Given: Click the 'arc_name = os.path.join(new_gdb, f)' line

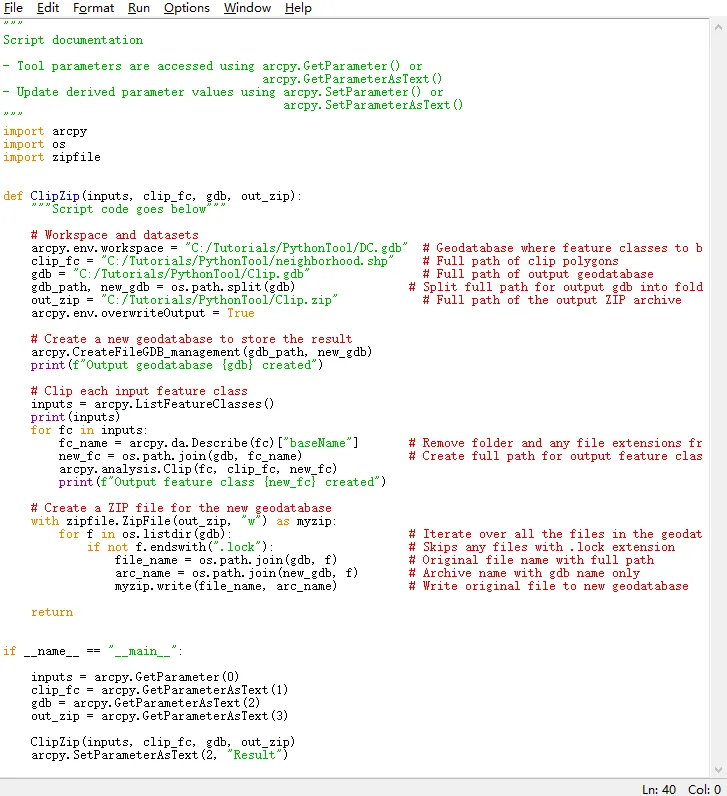Looking at the screenshot, I should click(237, 573).
